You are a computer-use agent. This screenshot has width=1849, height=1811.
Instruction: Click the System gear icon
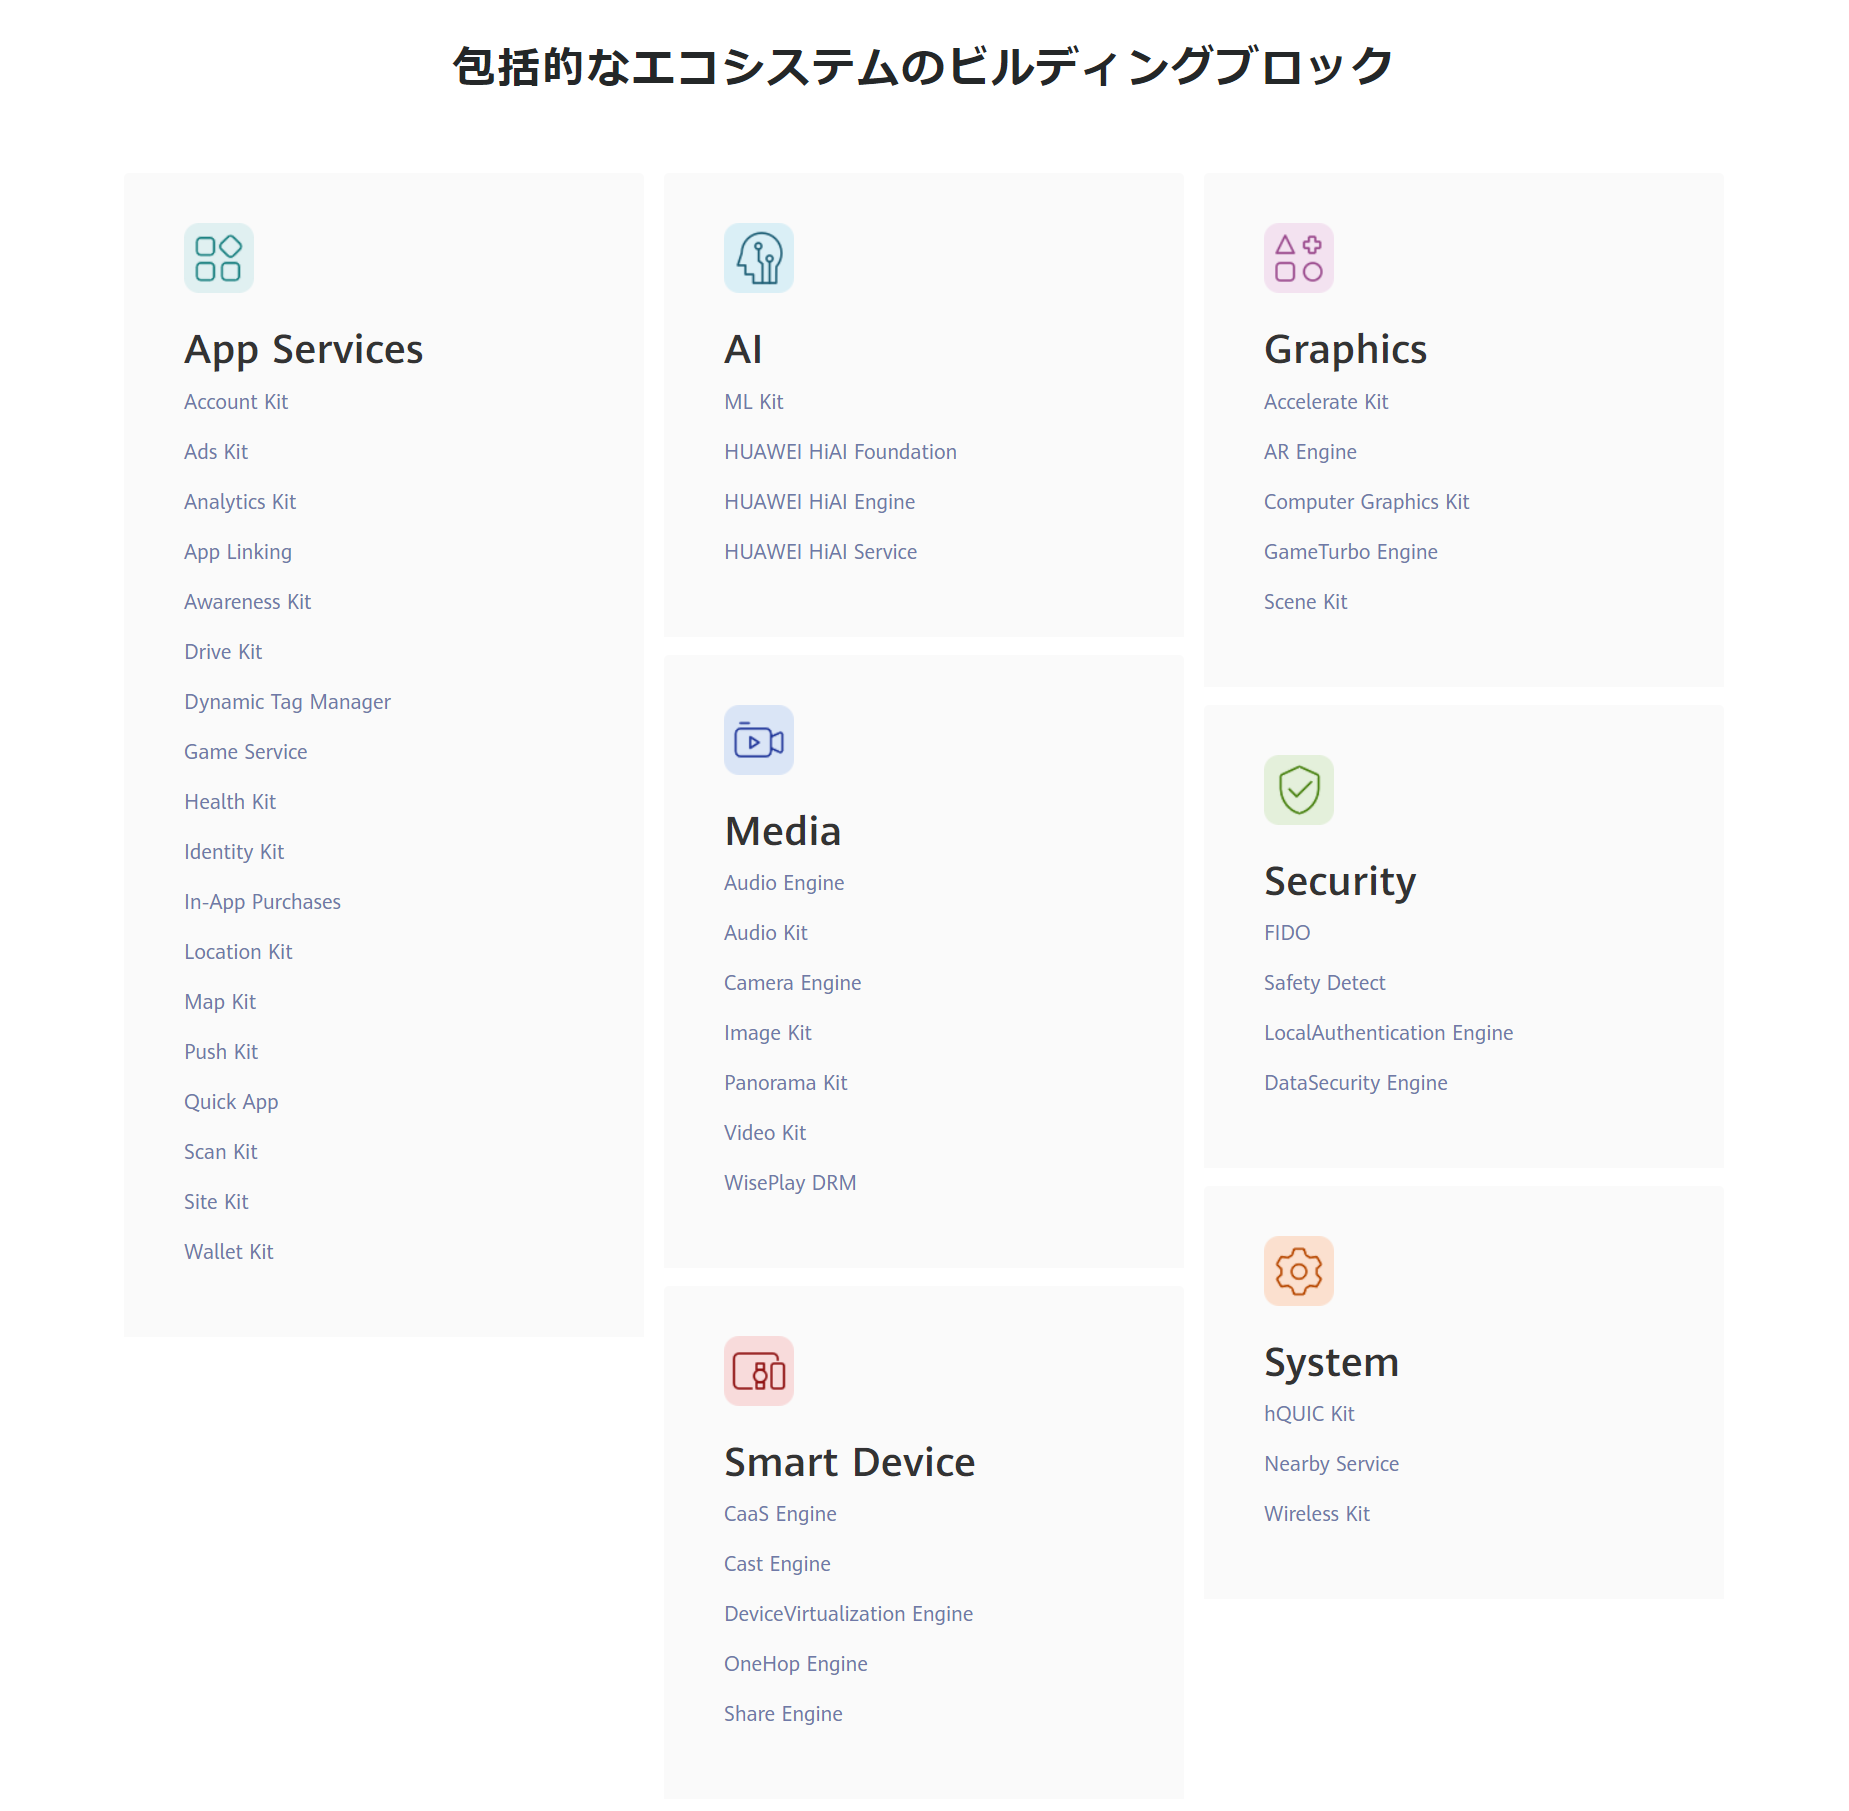tap(1299, 1271)
